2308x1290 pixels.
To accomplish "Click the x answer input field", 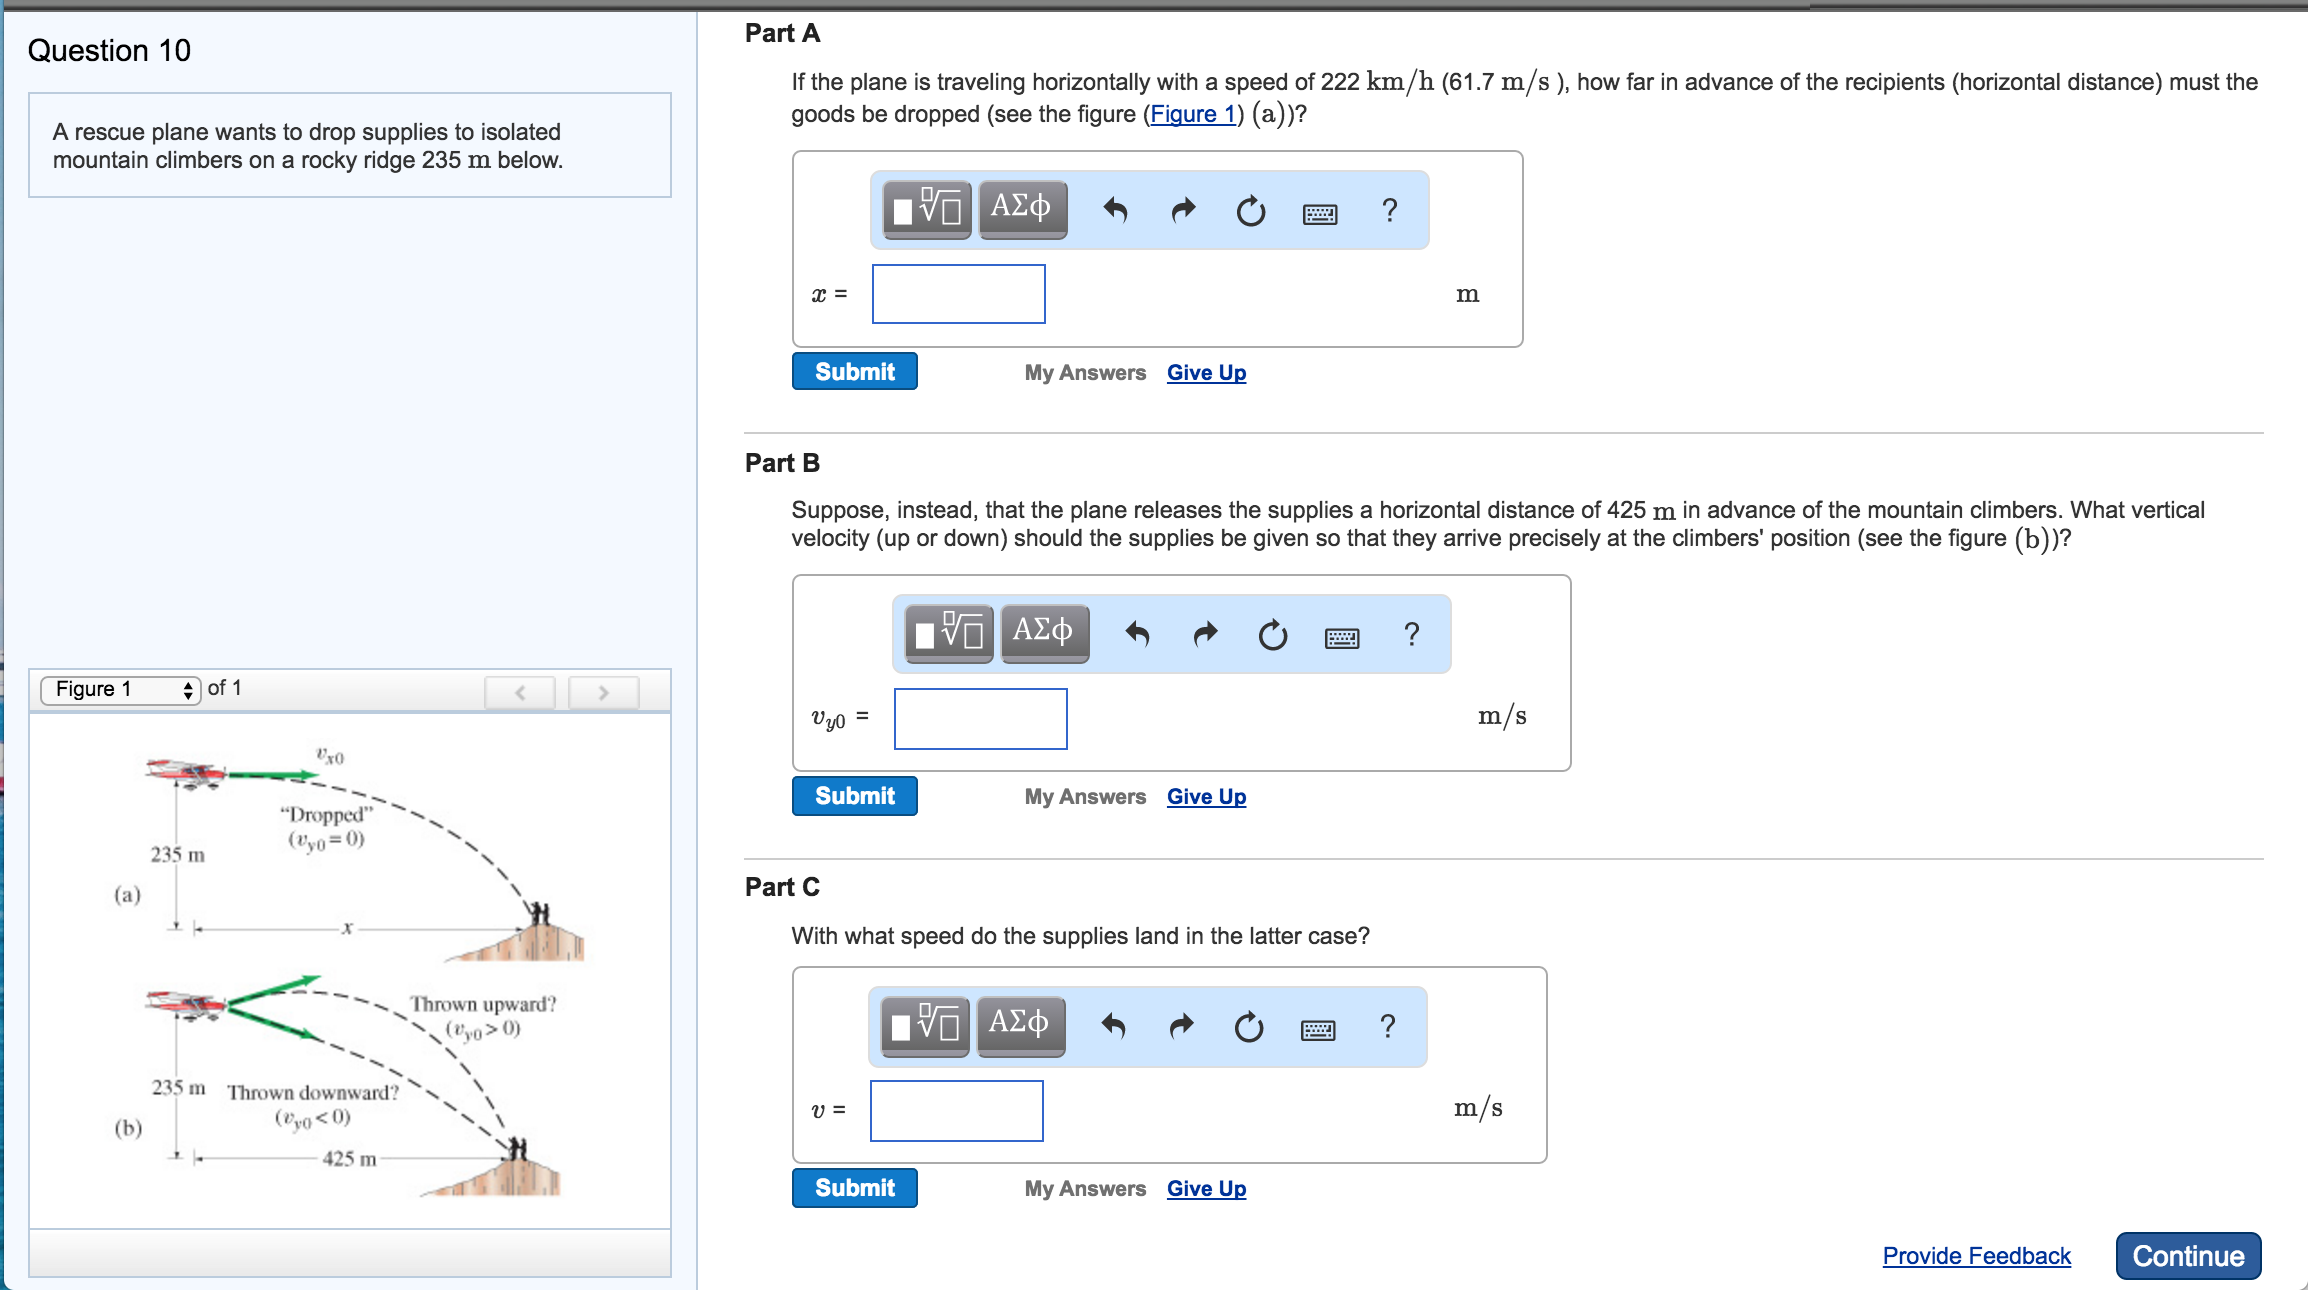I will (958, 294).
